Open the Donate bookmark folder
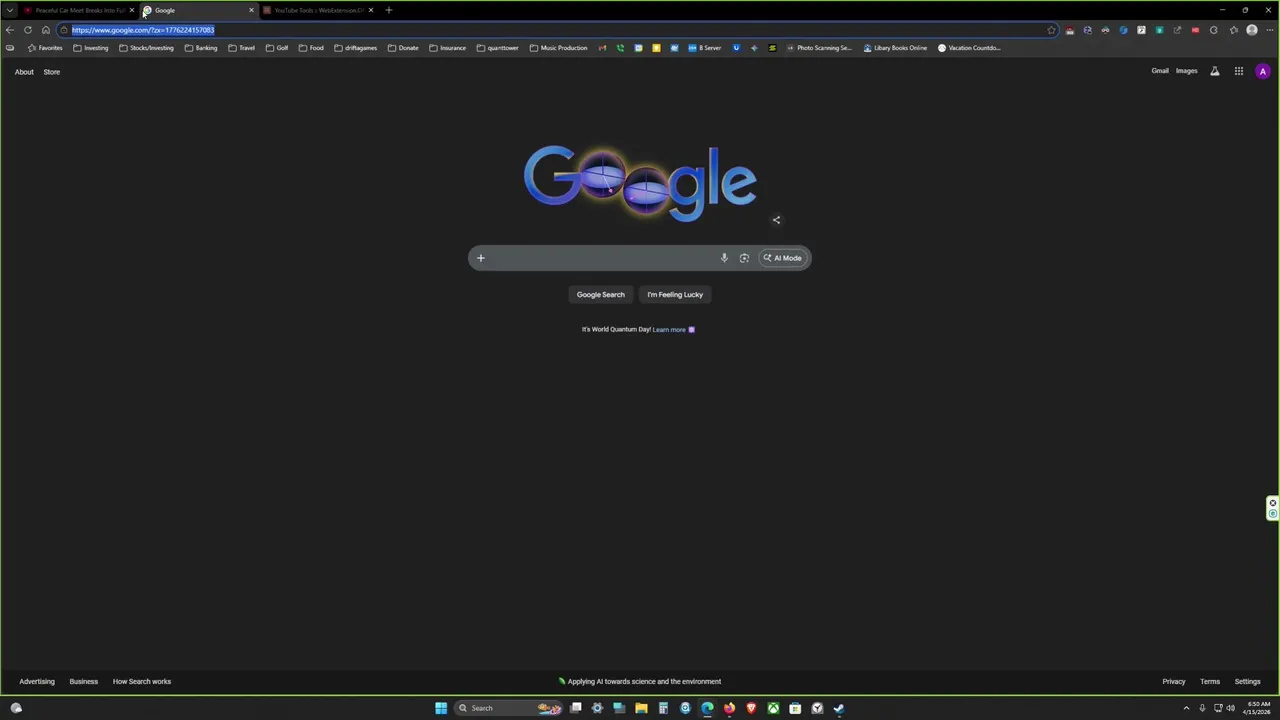The height and width of the screenshot is (720, 1280). point(403,48)
